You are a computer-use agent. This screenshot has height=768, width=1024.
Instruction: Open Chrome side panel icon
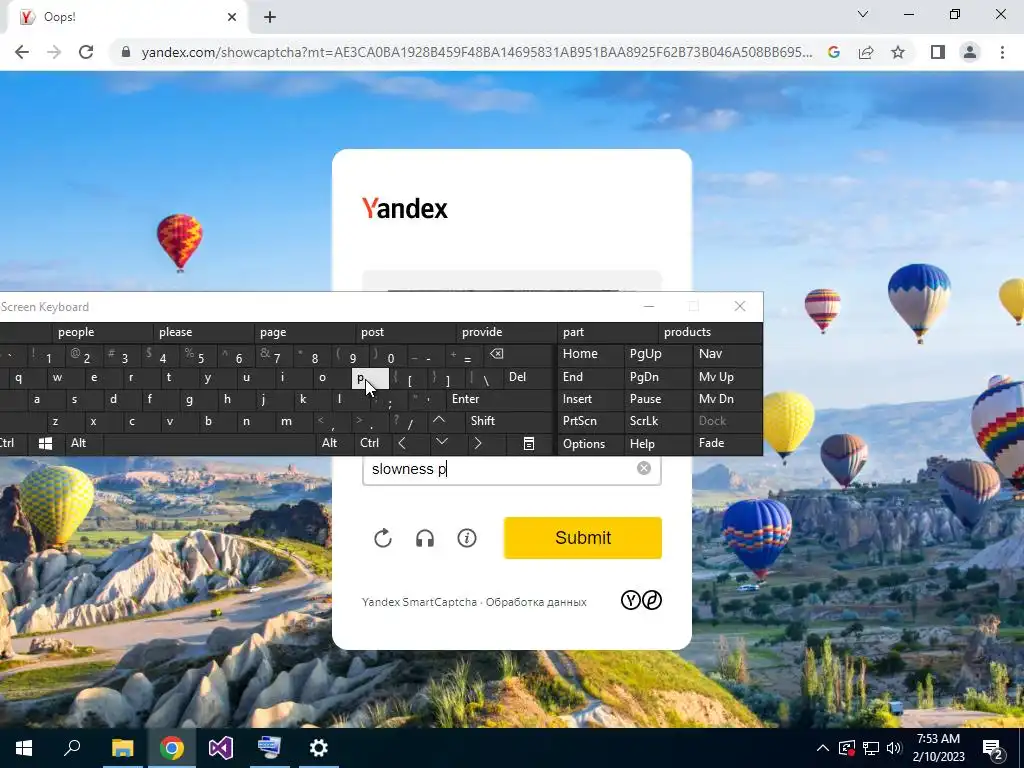coord(938,52)
